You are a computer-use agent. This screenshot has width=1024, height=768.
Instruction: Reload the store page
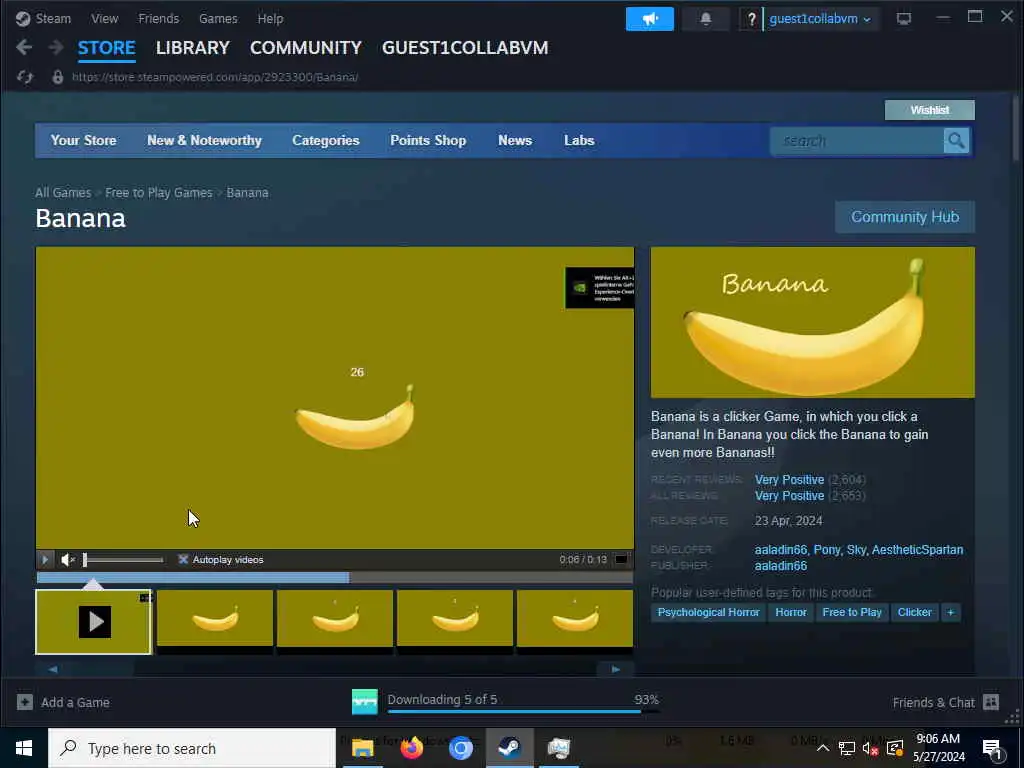click(x=25, y=77)
